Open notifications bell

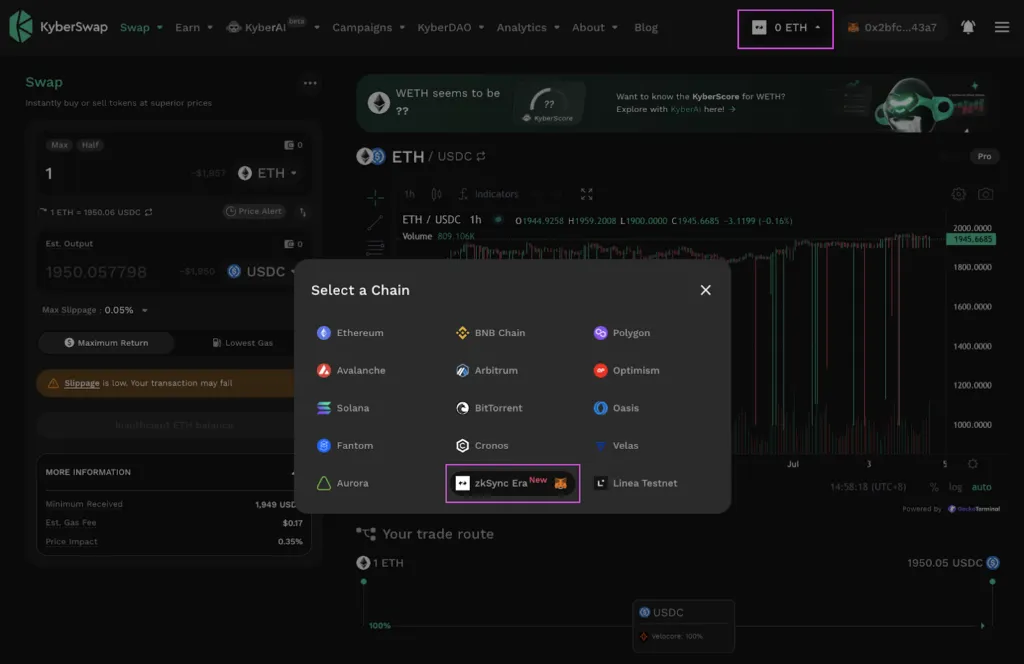(968, 27)
